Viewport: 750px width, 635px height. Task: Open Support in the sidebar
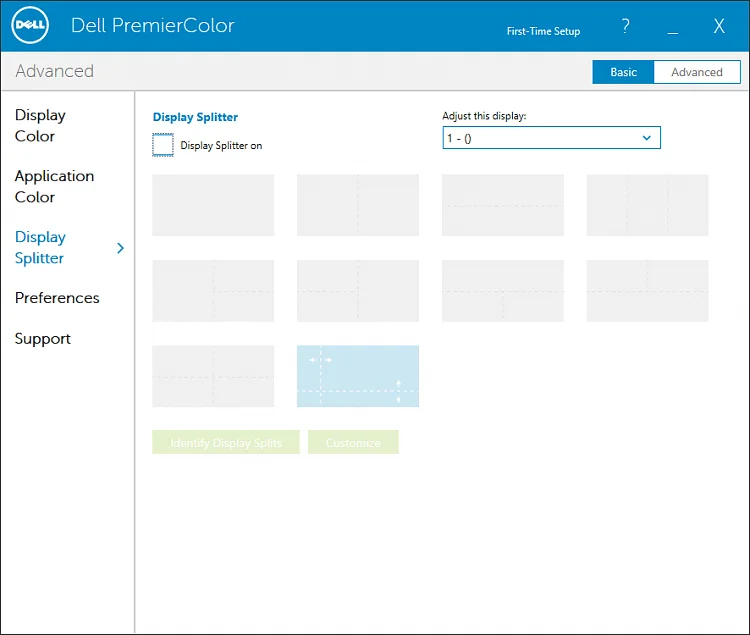pyautogui.click(x=43, y=339)
